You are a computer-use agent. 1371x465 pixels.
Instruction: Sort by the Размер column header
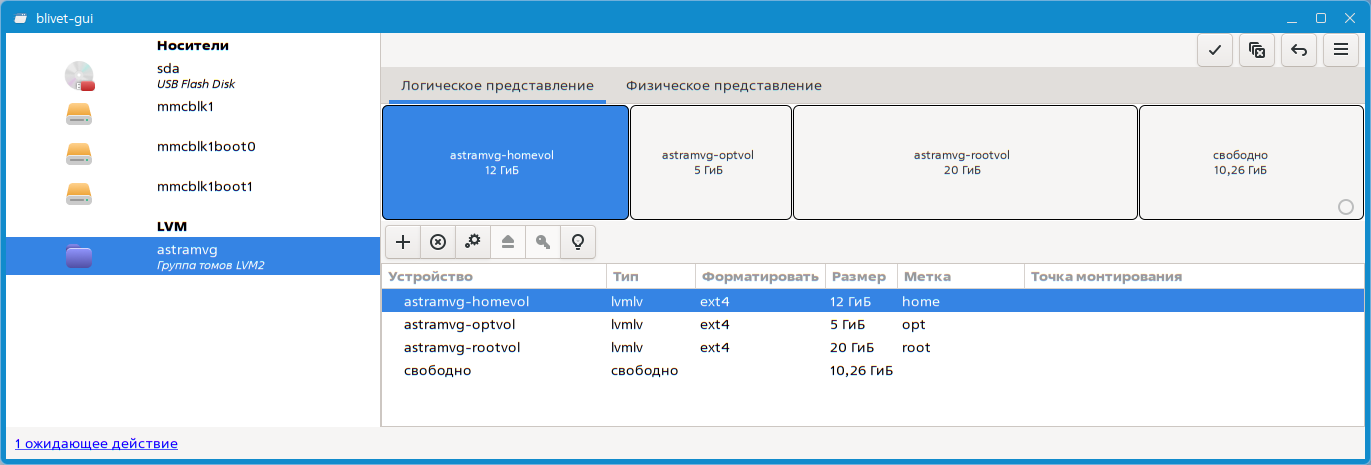pos(859,276)
